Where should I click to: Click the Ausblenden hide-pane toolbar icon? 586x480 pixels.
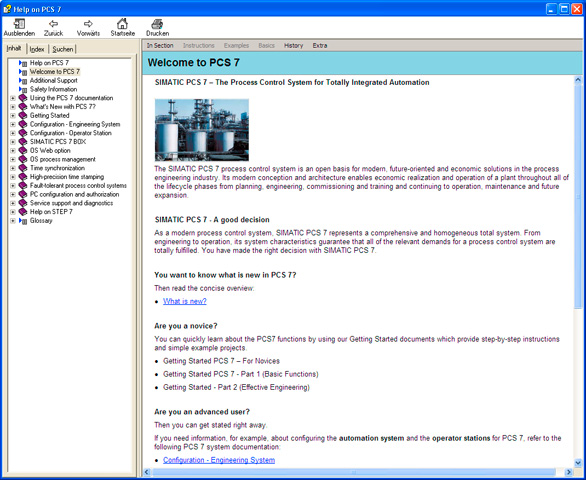coord(19,24)
